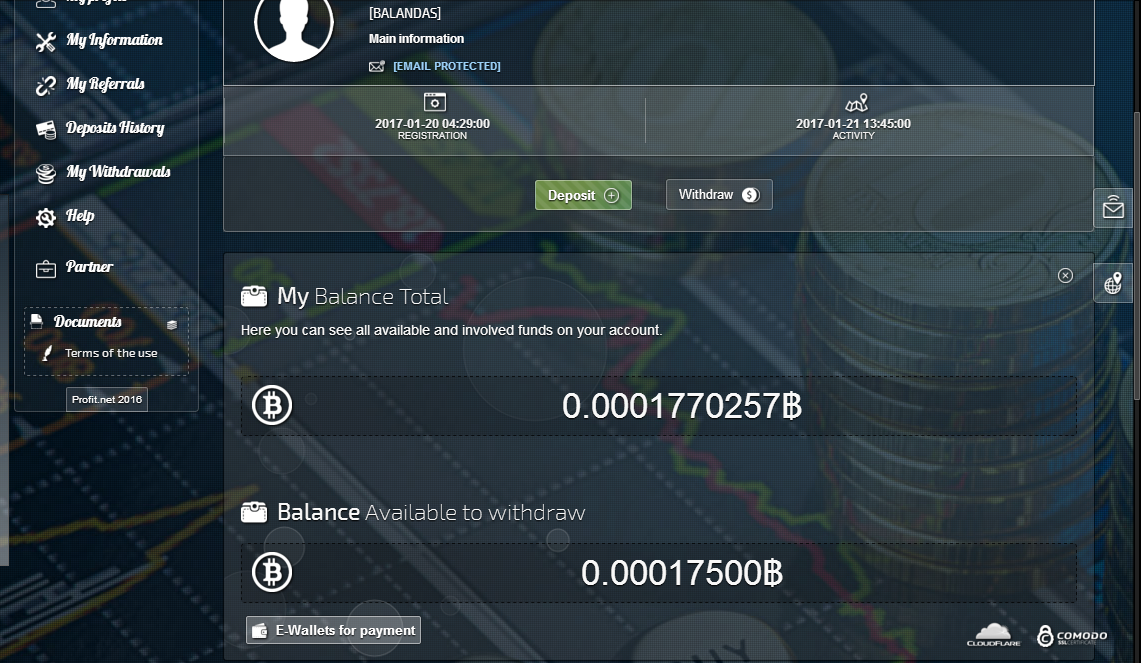Open My Withdrawals section
1141x663 pixels.
[117, 173]
